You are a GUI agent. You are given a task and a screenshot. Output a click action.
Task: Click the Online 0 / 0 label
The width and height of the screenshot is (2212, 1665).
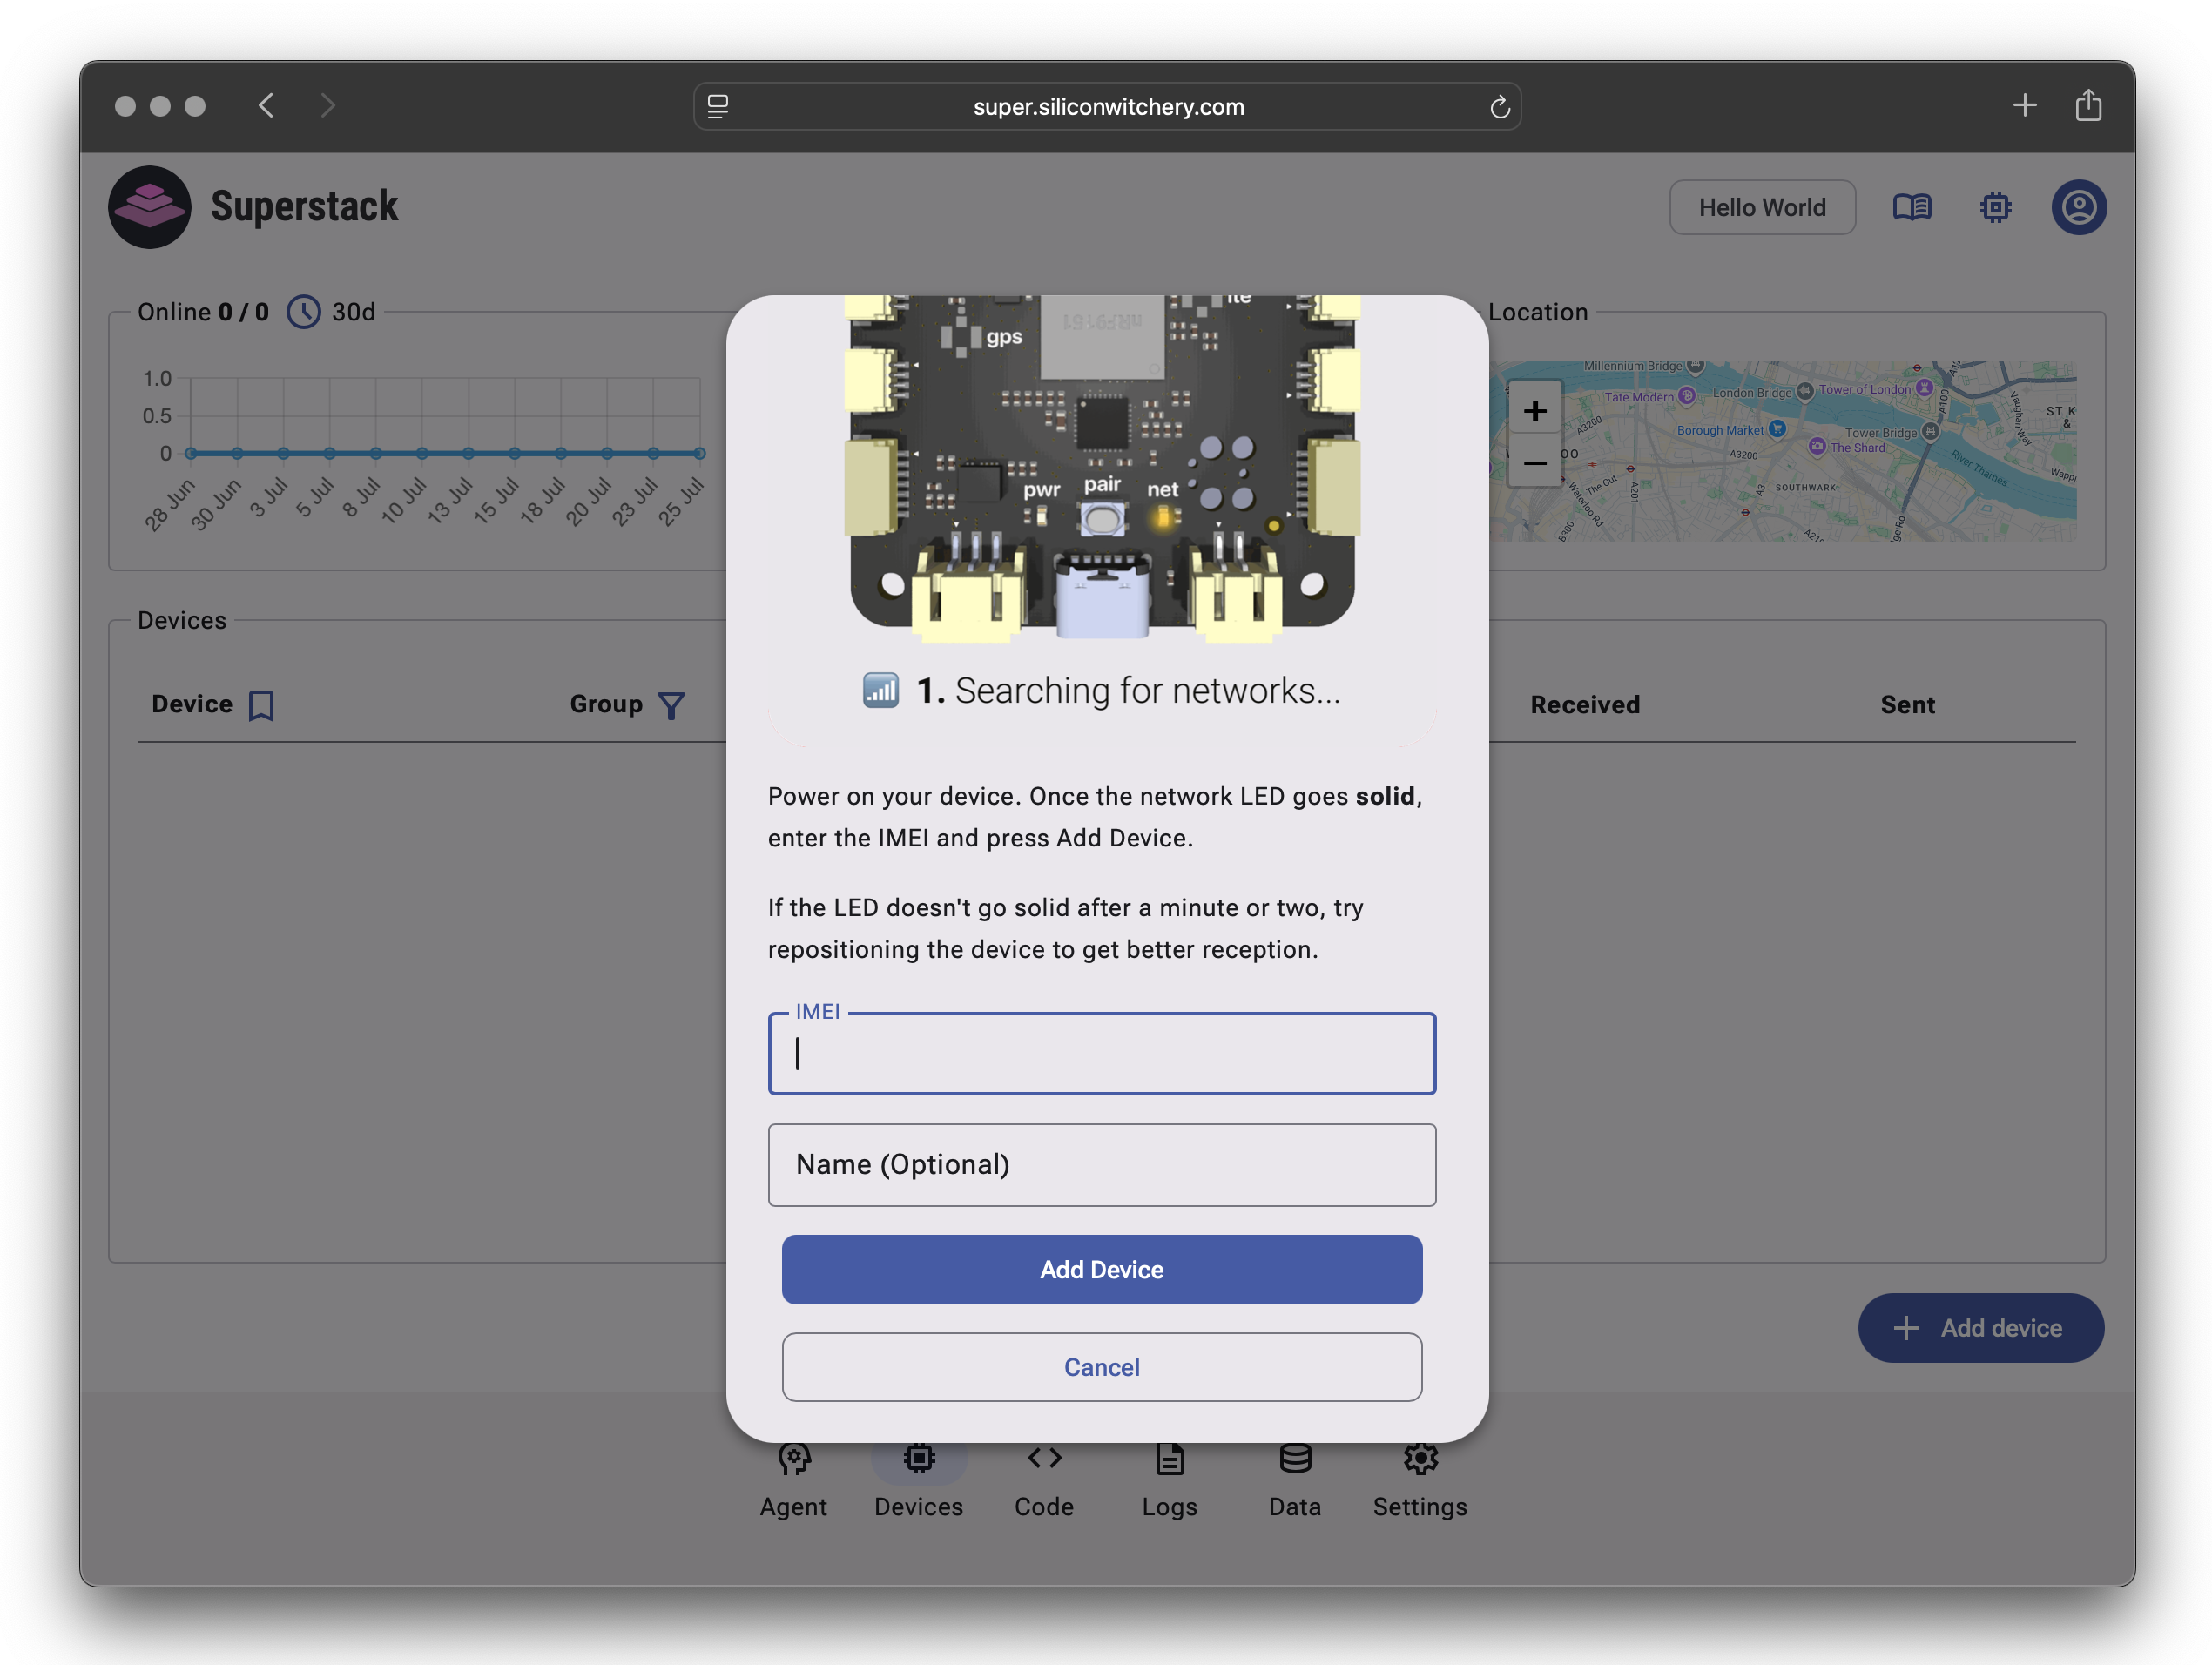[203, 312]
